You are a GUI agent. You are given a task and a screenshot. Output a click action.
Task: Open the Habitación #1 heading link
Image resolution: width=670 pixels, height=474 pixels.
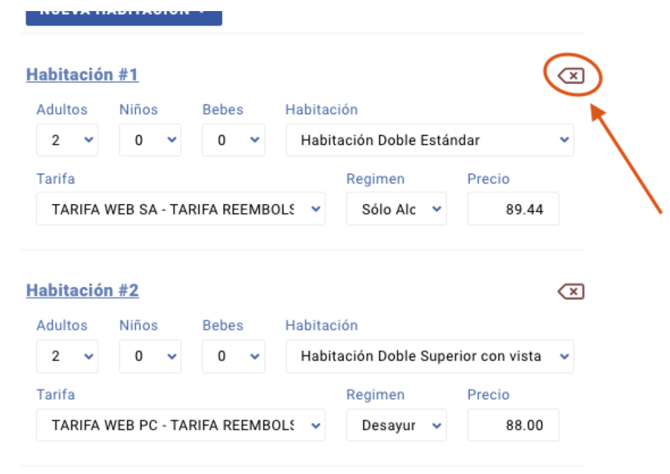point(82,74)
